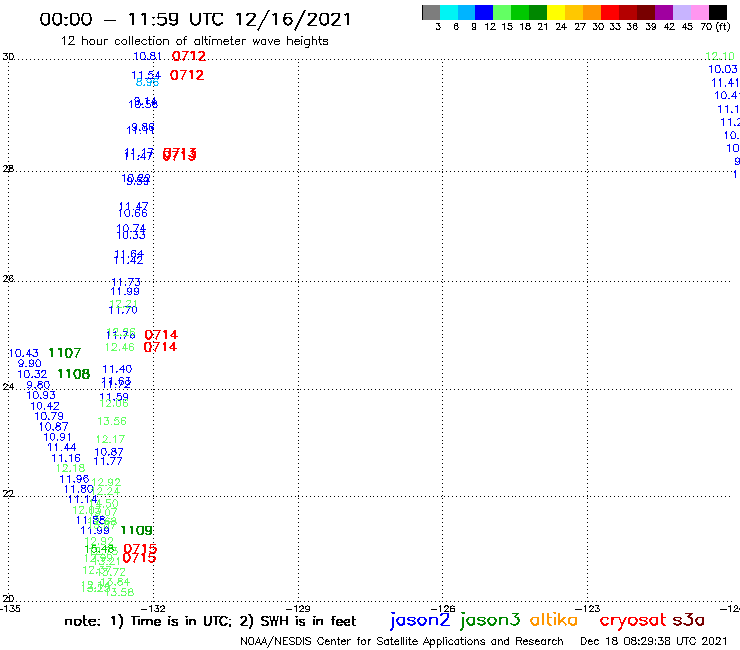Click the longitude axis label '-126'
The width and height of the screenshot is (740, 650).
[x=444, y=608]
